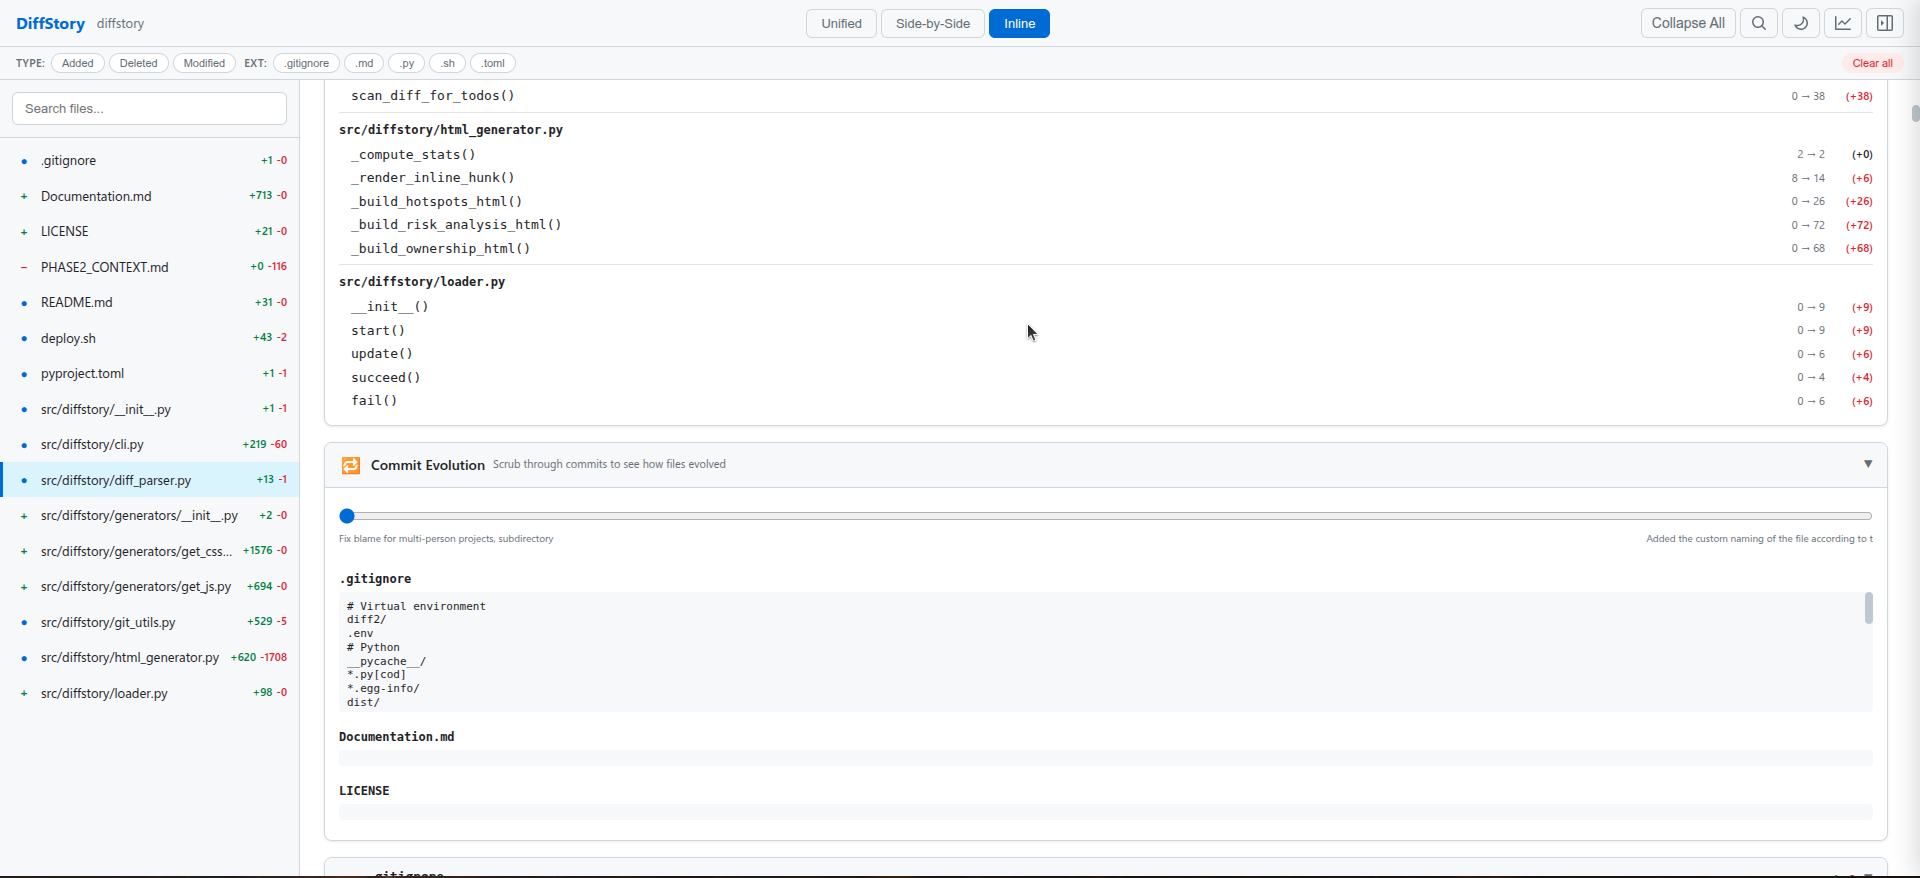
Task: Click the Collapse All button
Action: pos(1688,23)
